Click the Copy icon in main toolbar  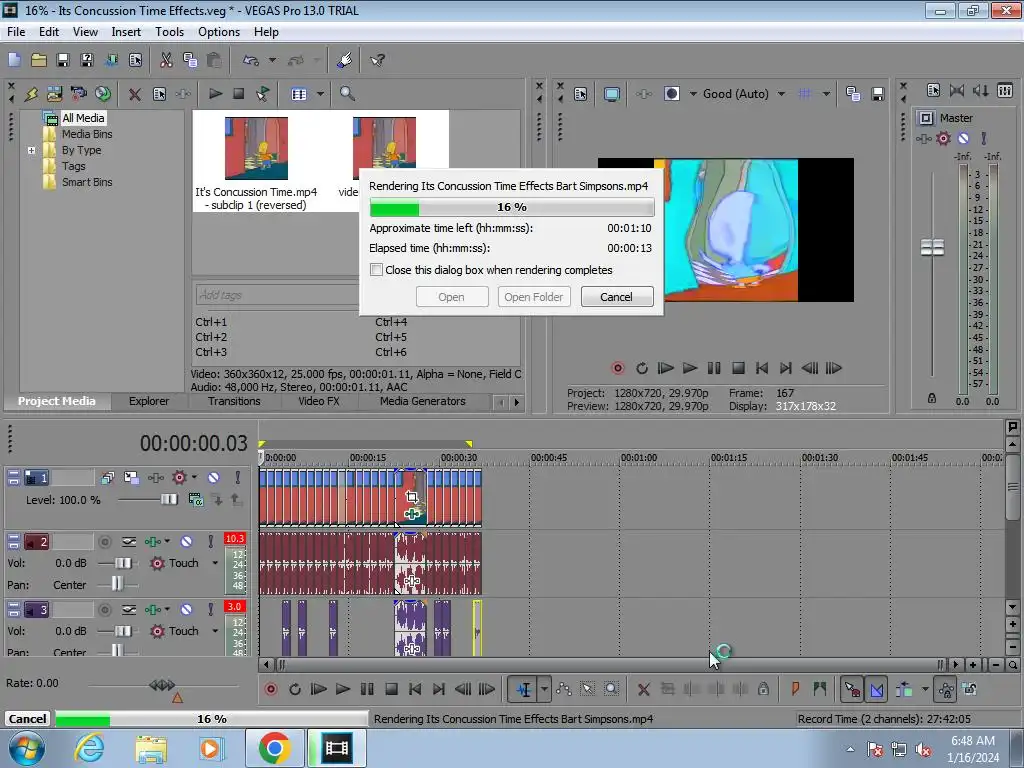point(190,60)
